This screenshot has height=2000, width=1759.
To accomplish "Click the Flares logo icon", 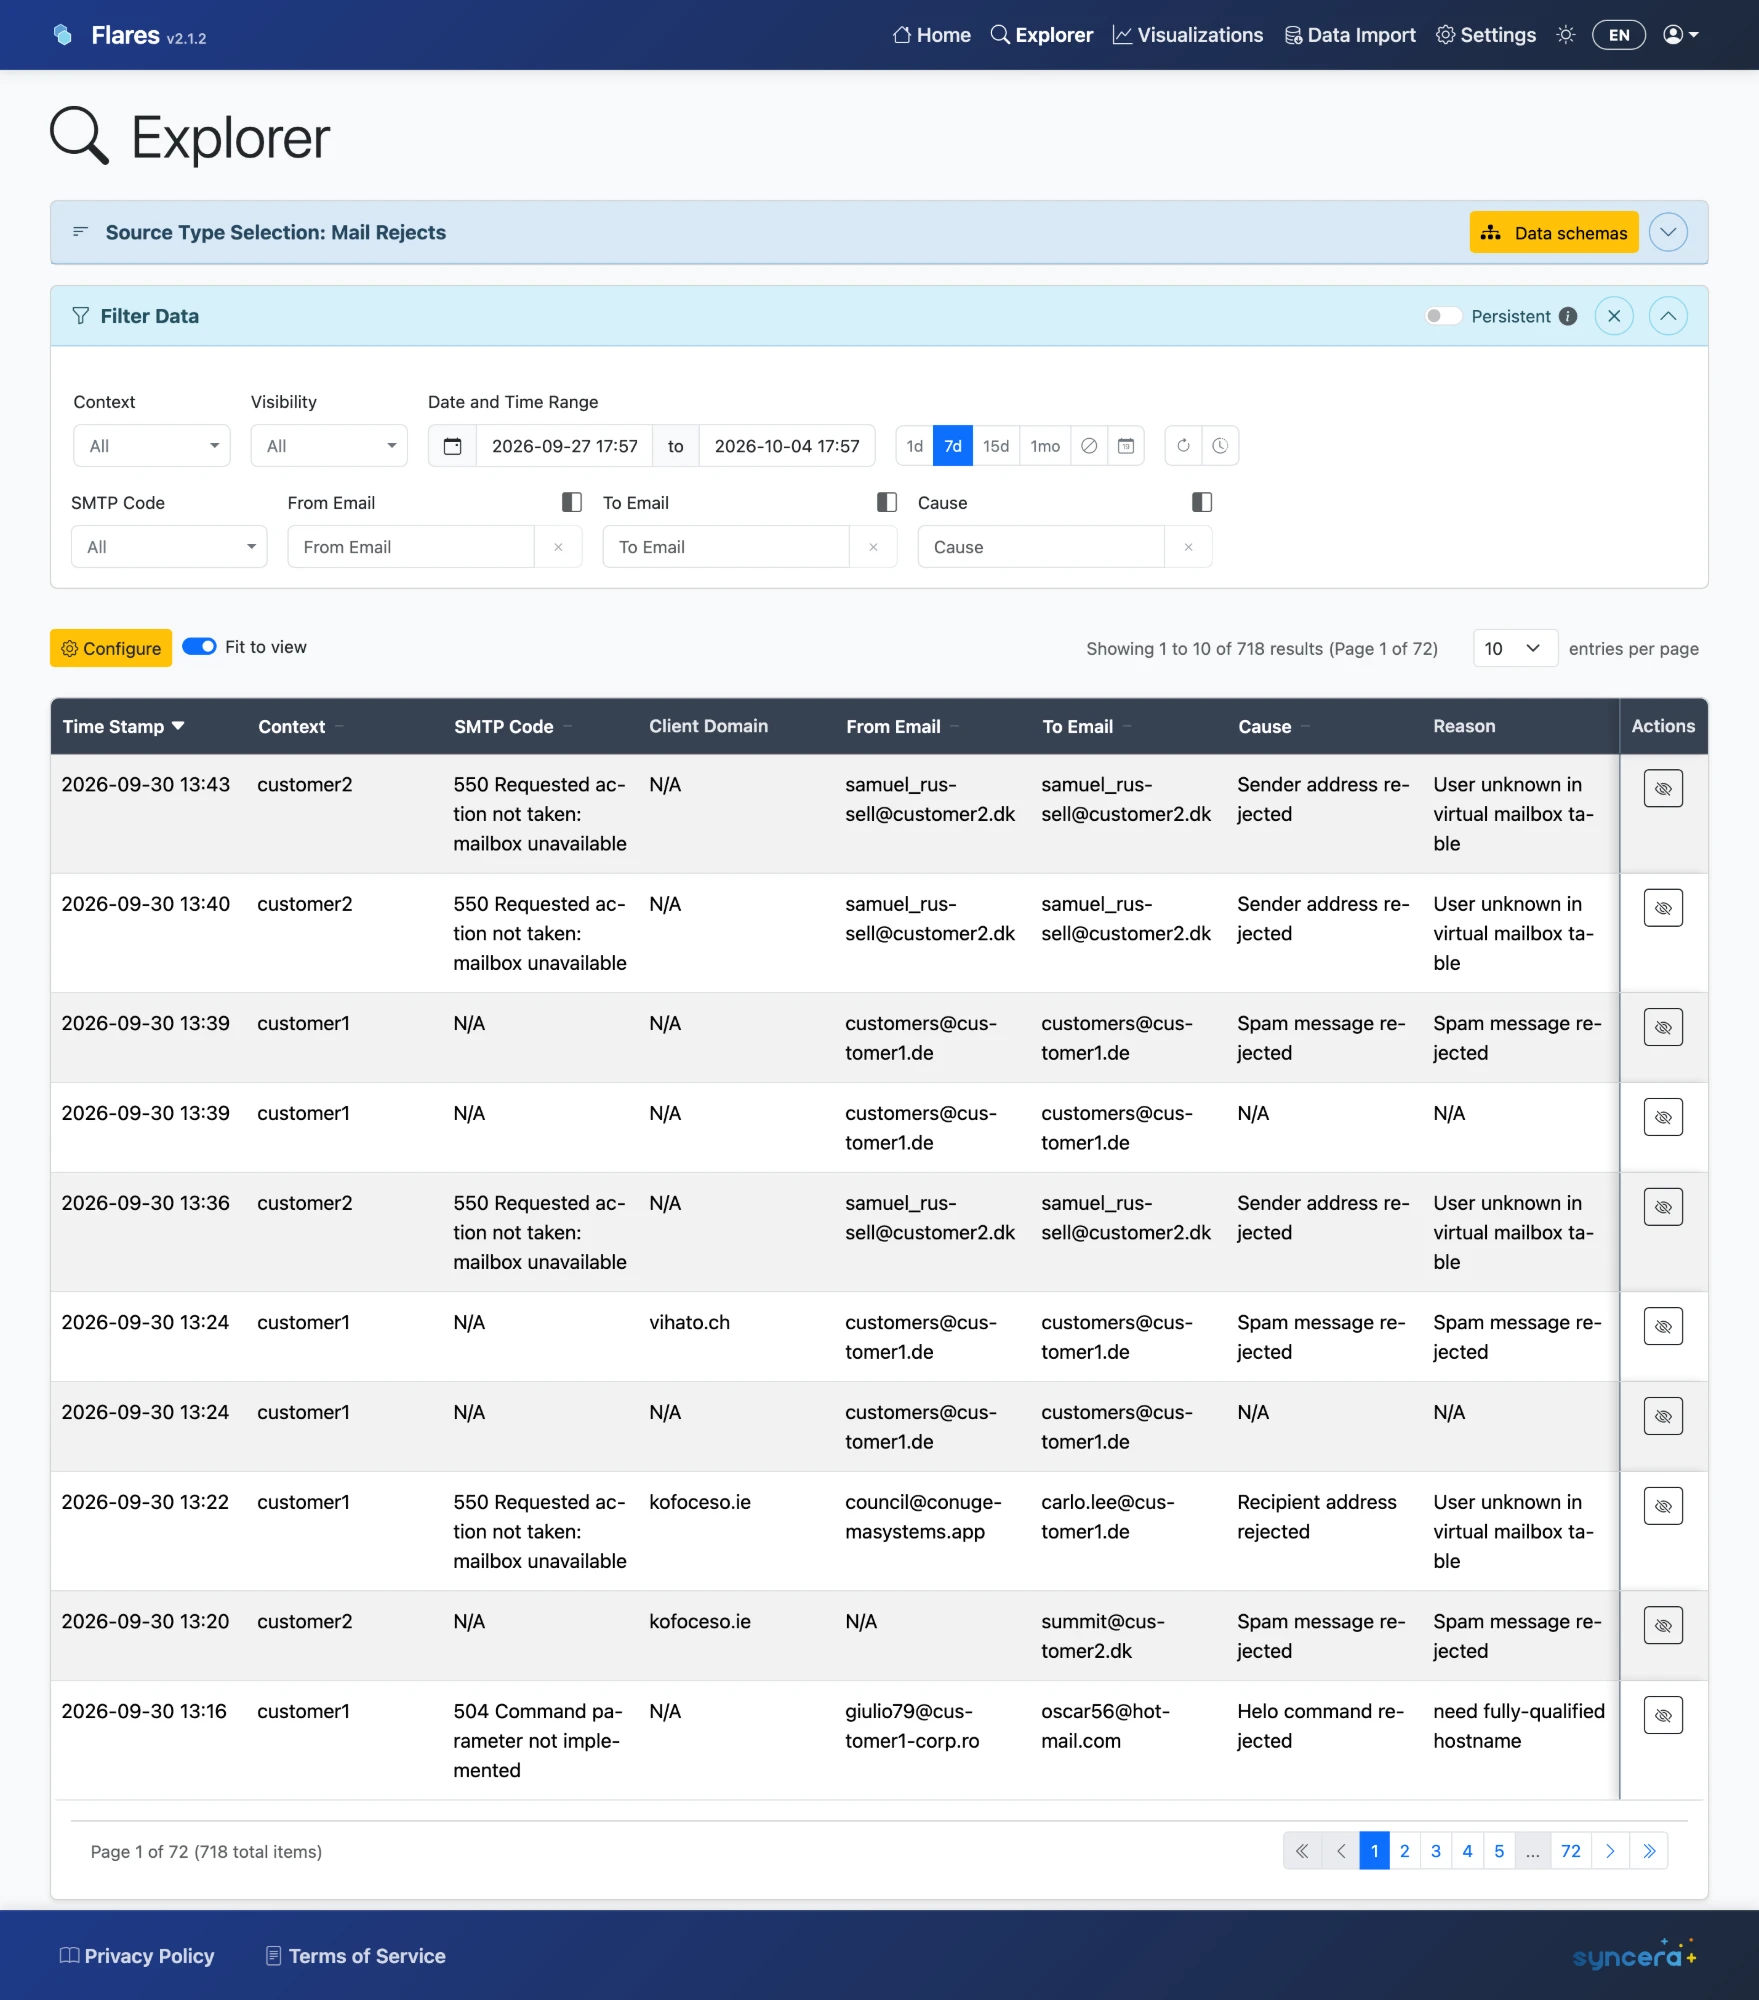I will (x=63, y=35).
